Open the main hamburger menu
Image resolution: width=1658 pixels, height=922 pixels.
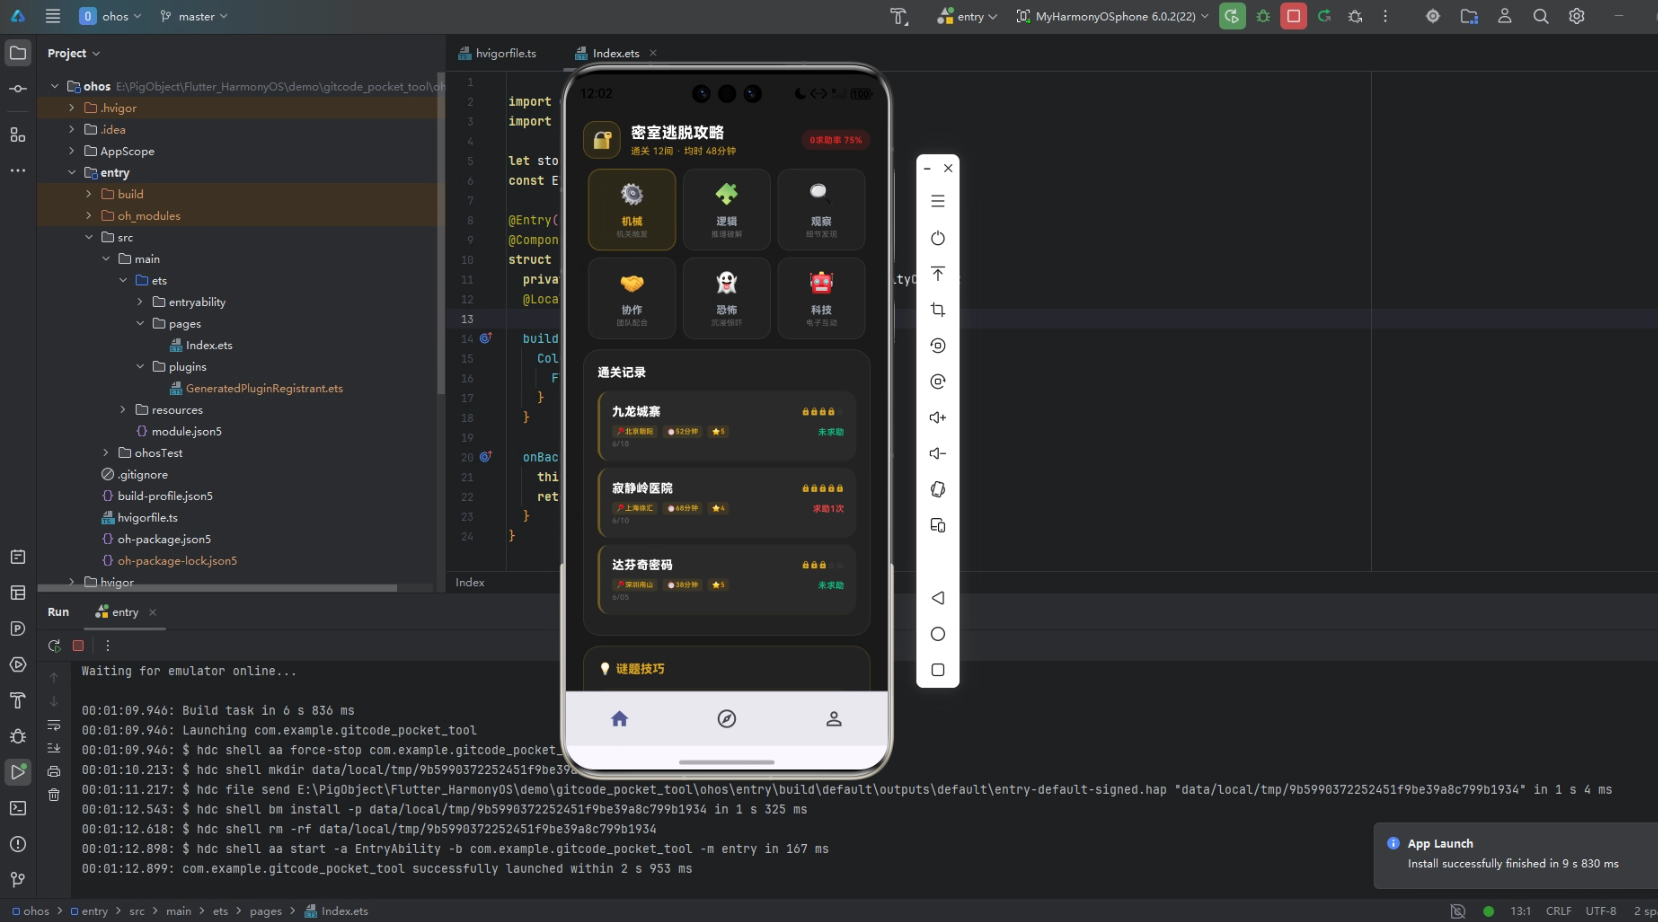(x=53, y=16)
